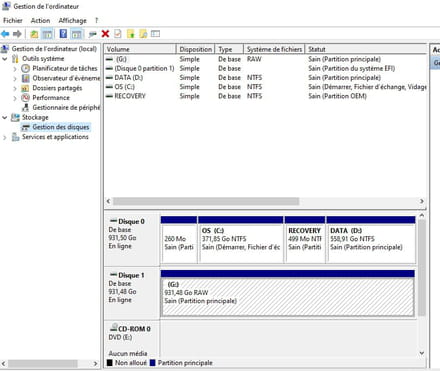Sort by the Statut column header
Viewport: 440px width, 371px height.
(366, 49)
